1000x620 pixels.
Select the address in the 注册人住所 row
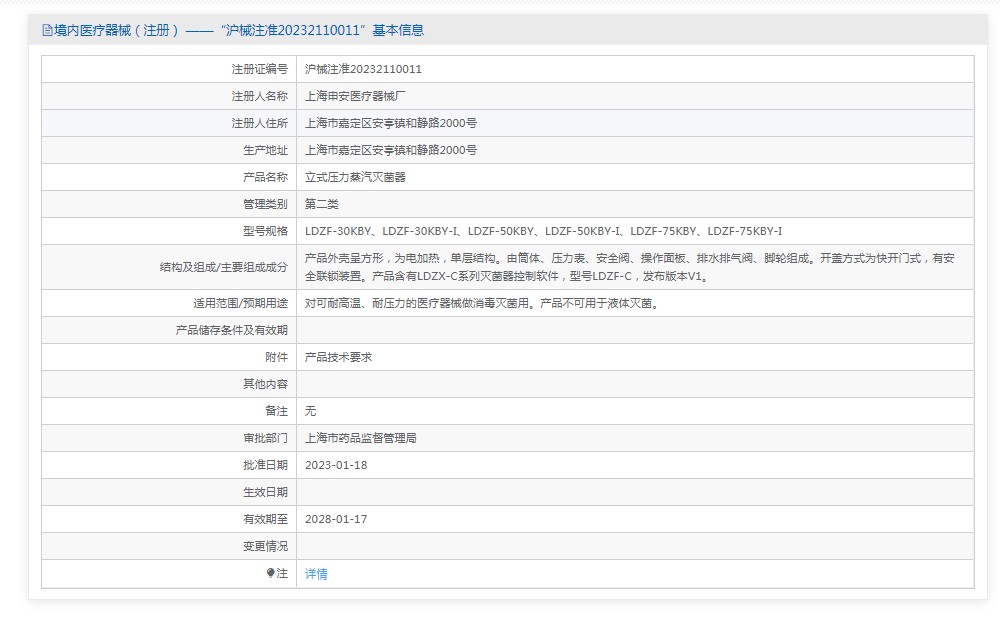[391, 123]
